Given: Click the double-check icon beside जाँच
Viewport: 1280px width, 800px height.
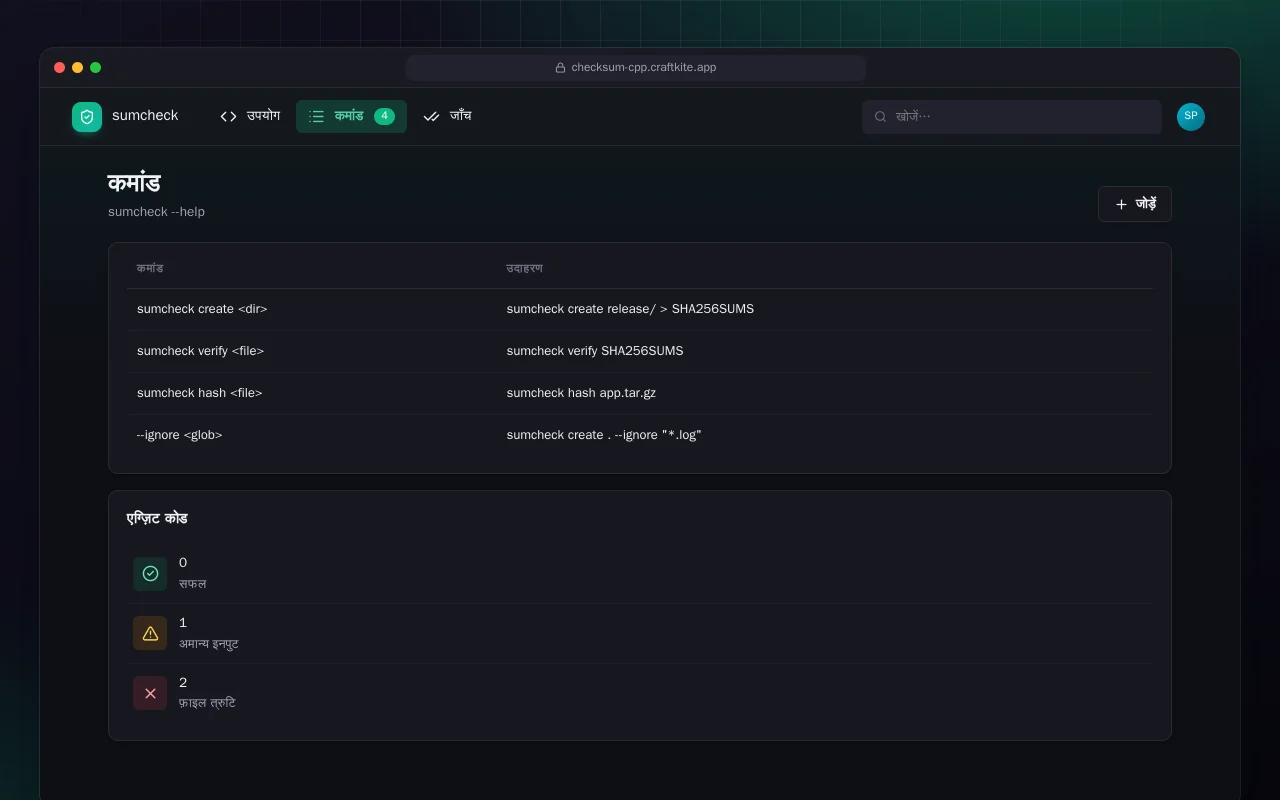Looking at the screenshot, I should point(431,116).
